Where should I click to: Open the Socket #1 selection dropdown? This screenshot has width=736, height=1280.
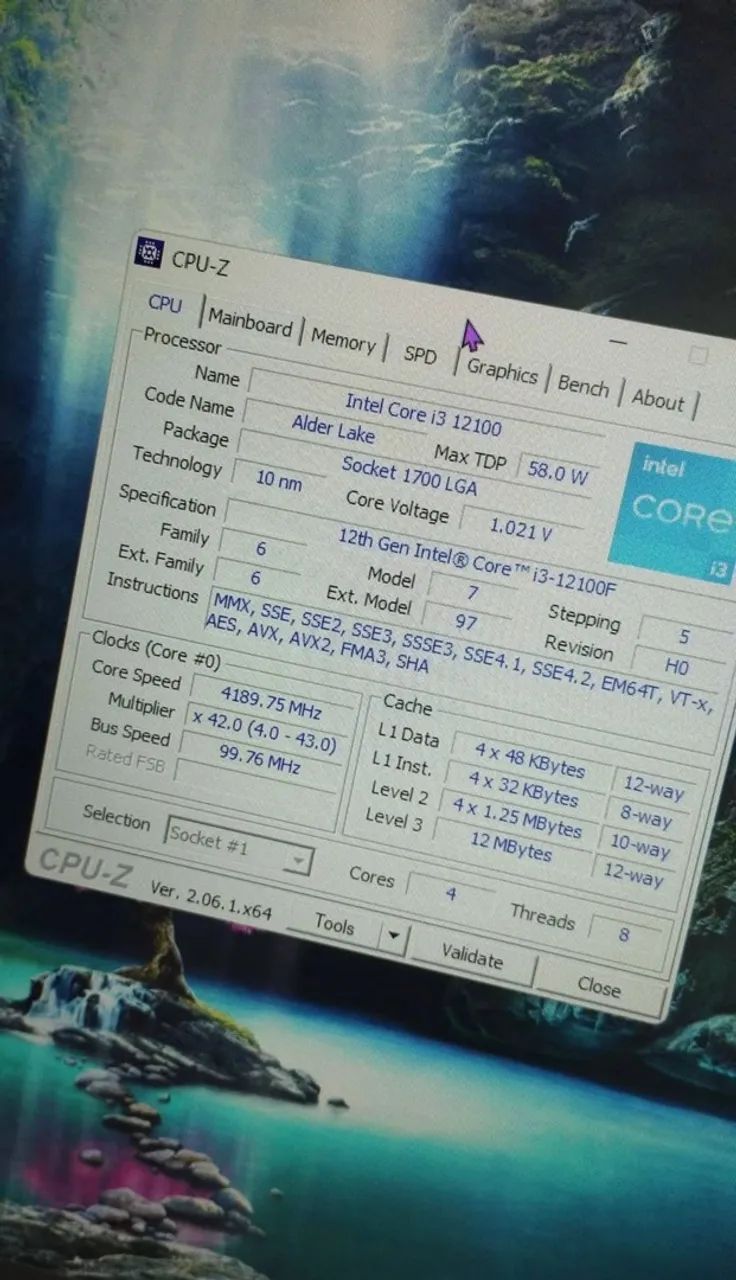pos(238,845)
